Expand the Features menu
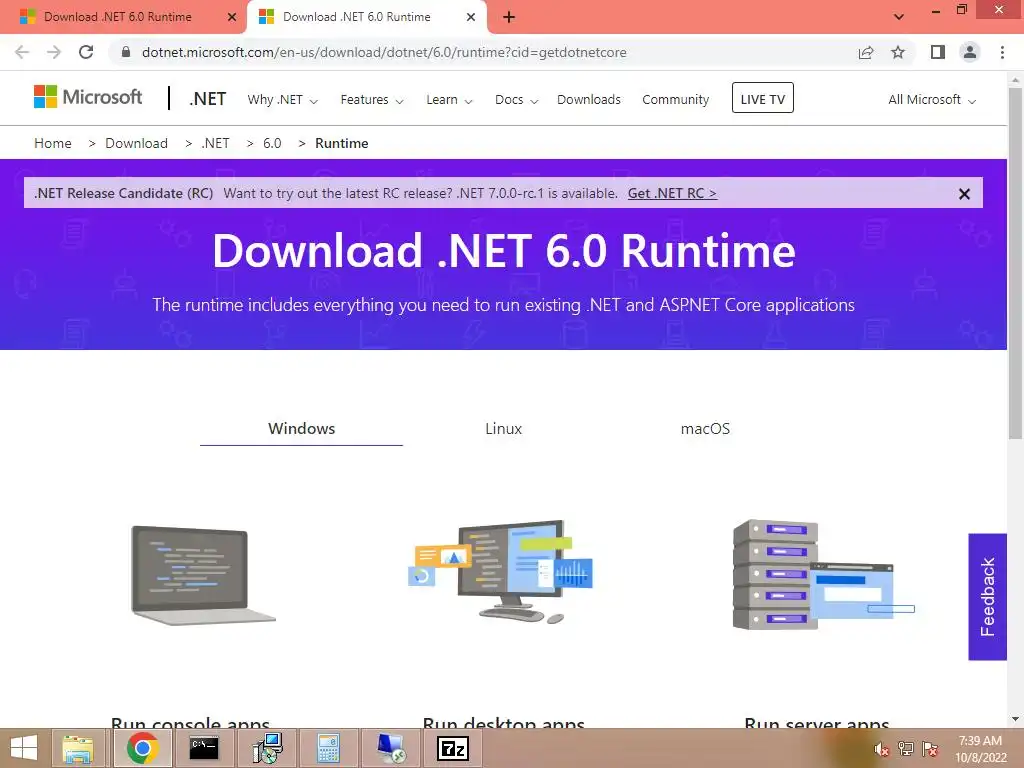1024x768 pixels. [372, 100]
